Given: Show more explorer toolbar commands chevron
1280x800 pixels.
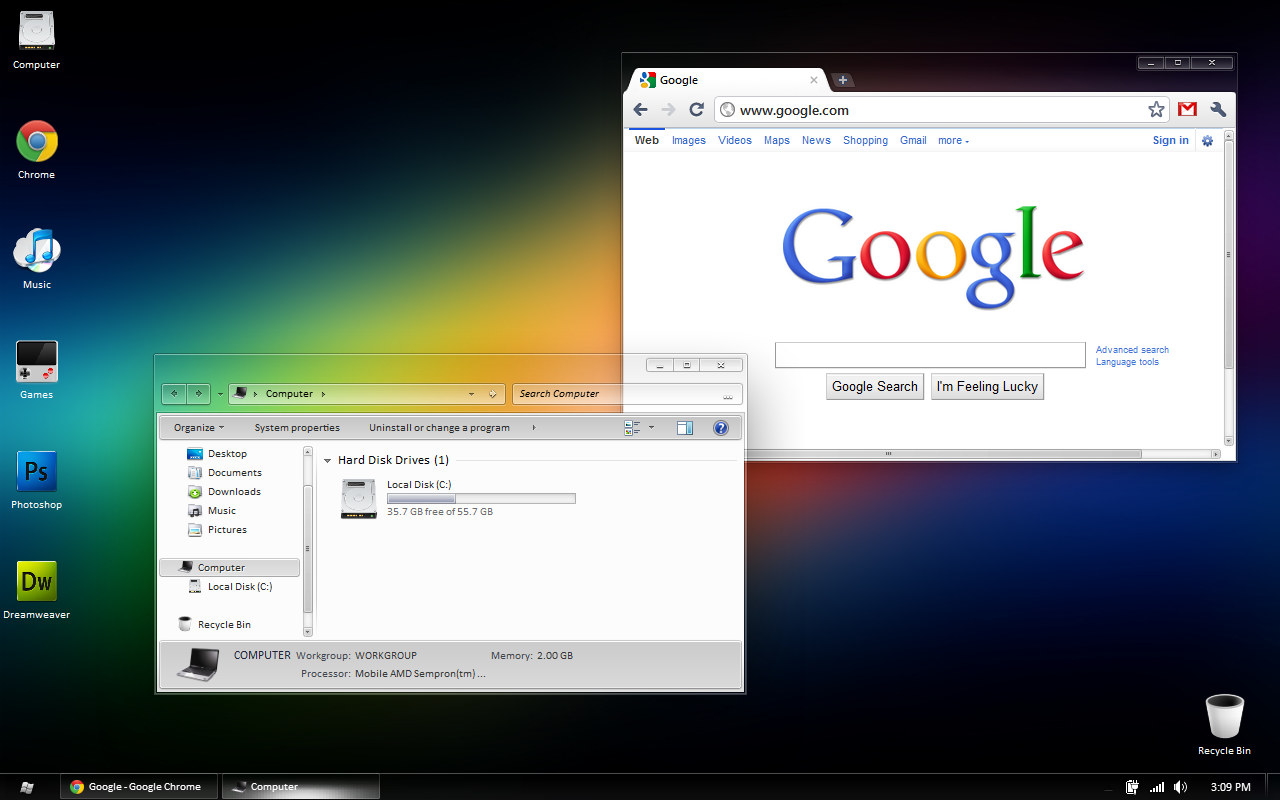Looking at the screenshot, I should (534, 428).
